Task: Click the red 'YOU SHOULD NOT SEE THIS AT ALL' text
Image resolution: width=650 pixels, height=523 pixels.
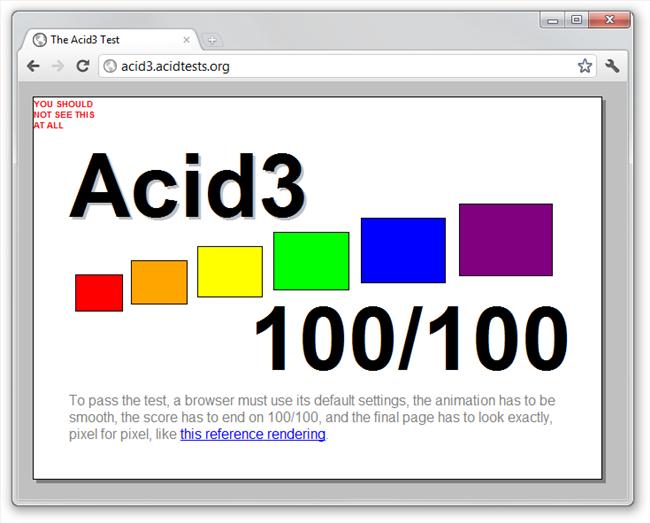Action: point(64,115)
